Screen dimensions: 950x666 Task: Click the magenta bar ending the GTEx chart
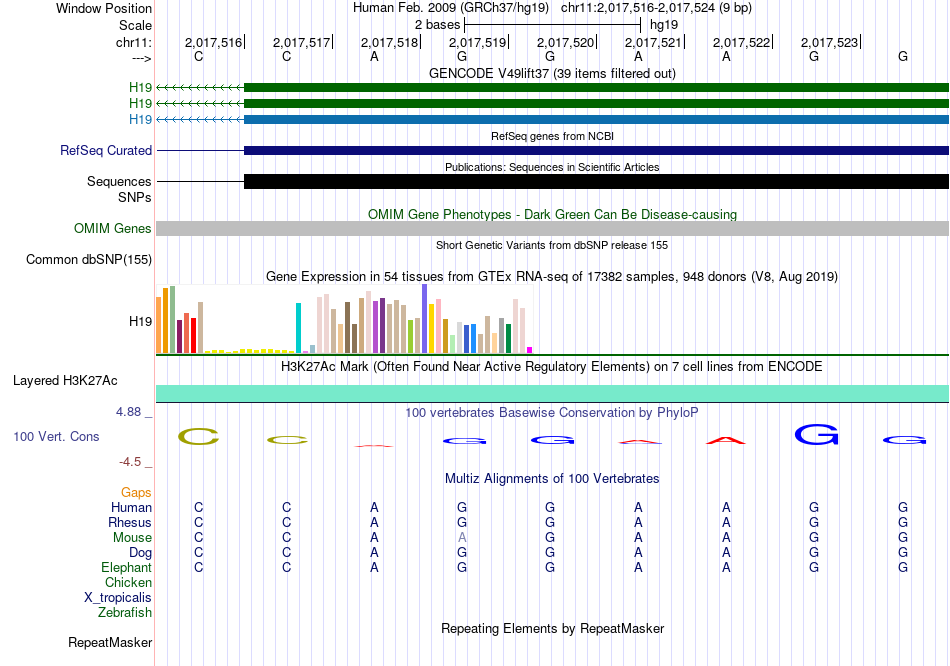point(530,350)
